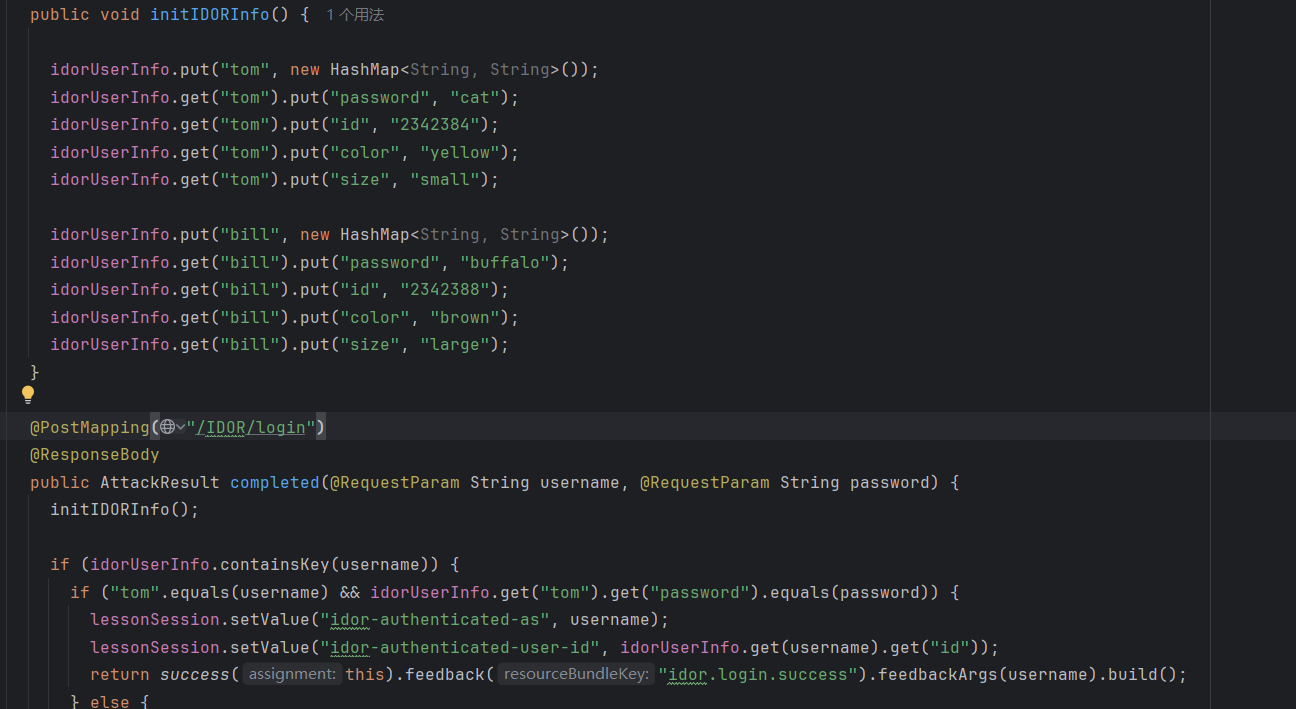Expand the chevron next to the globe icon
The height and width of the screenshot is (709, 1296).
point(180,428)
